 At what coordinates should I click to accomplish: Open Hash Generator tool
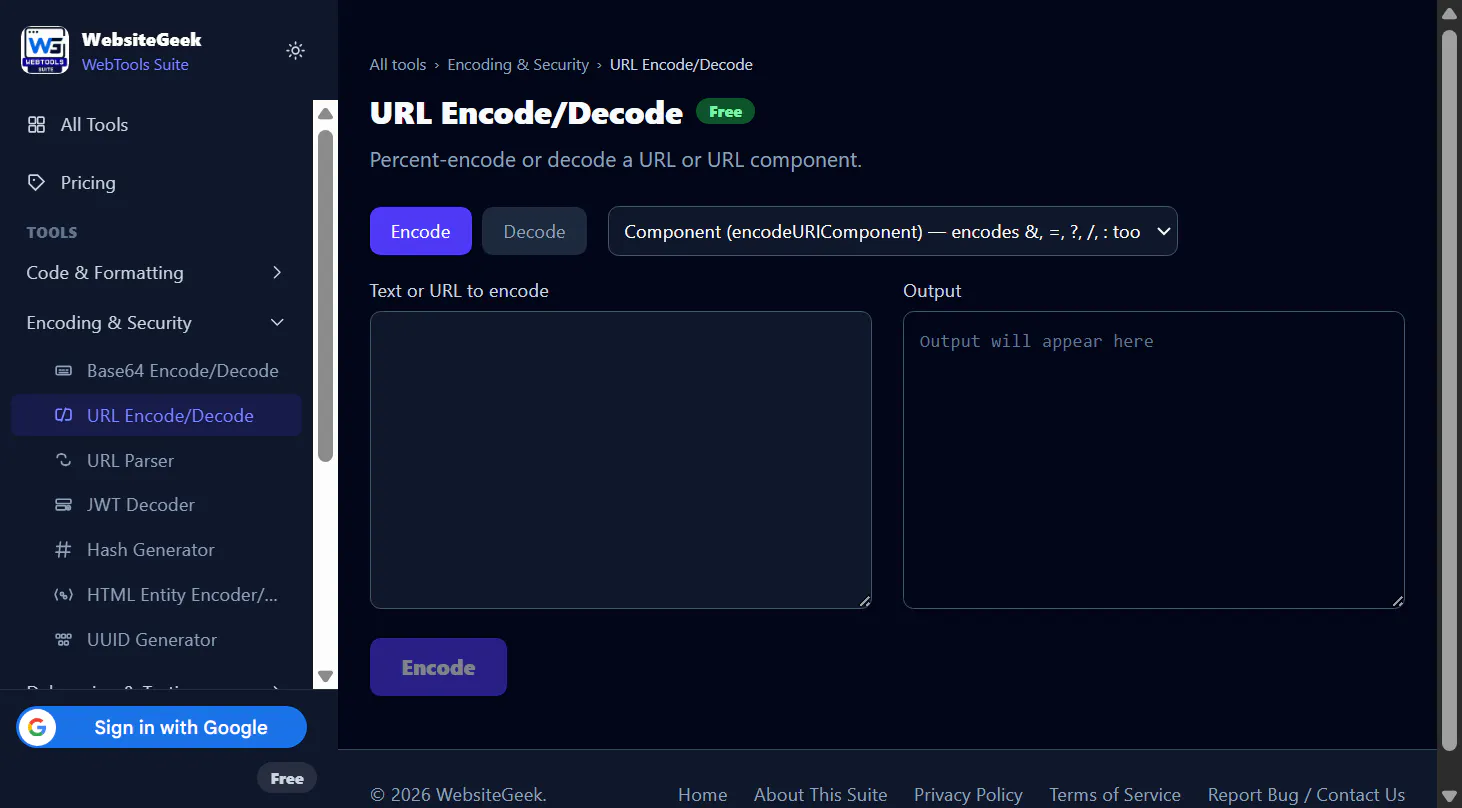[x=156, y=550]
